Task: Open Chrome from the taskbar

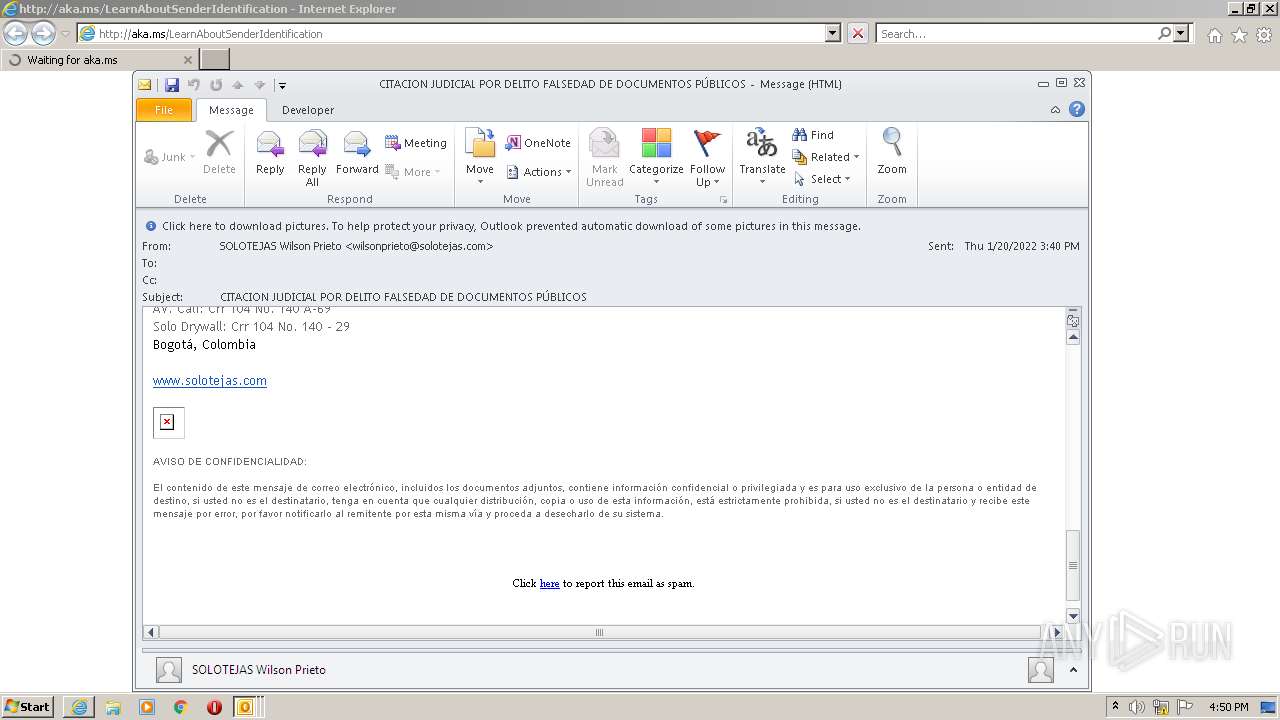Action: coord(181,707)
